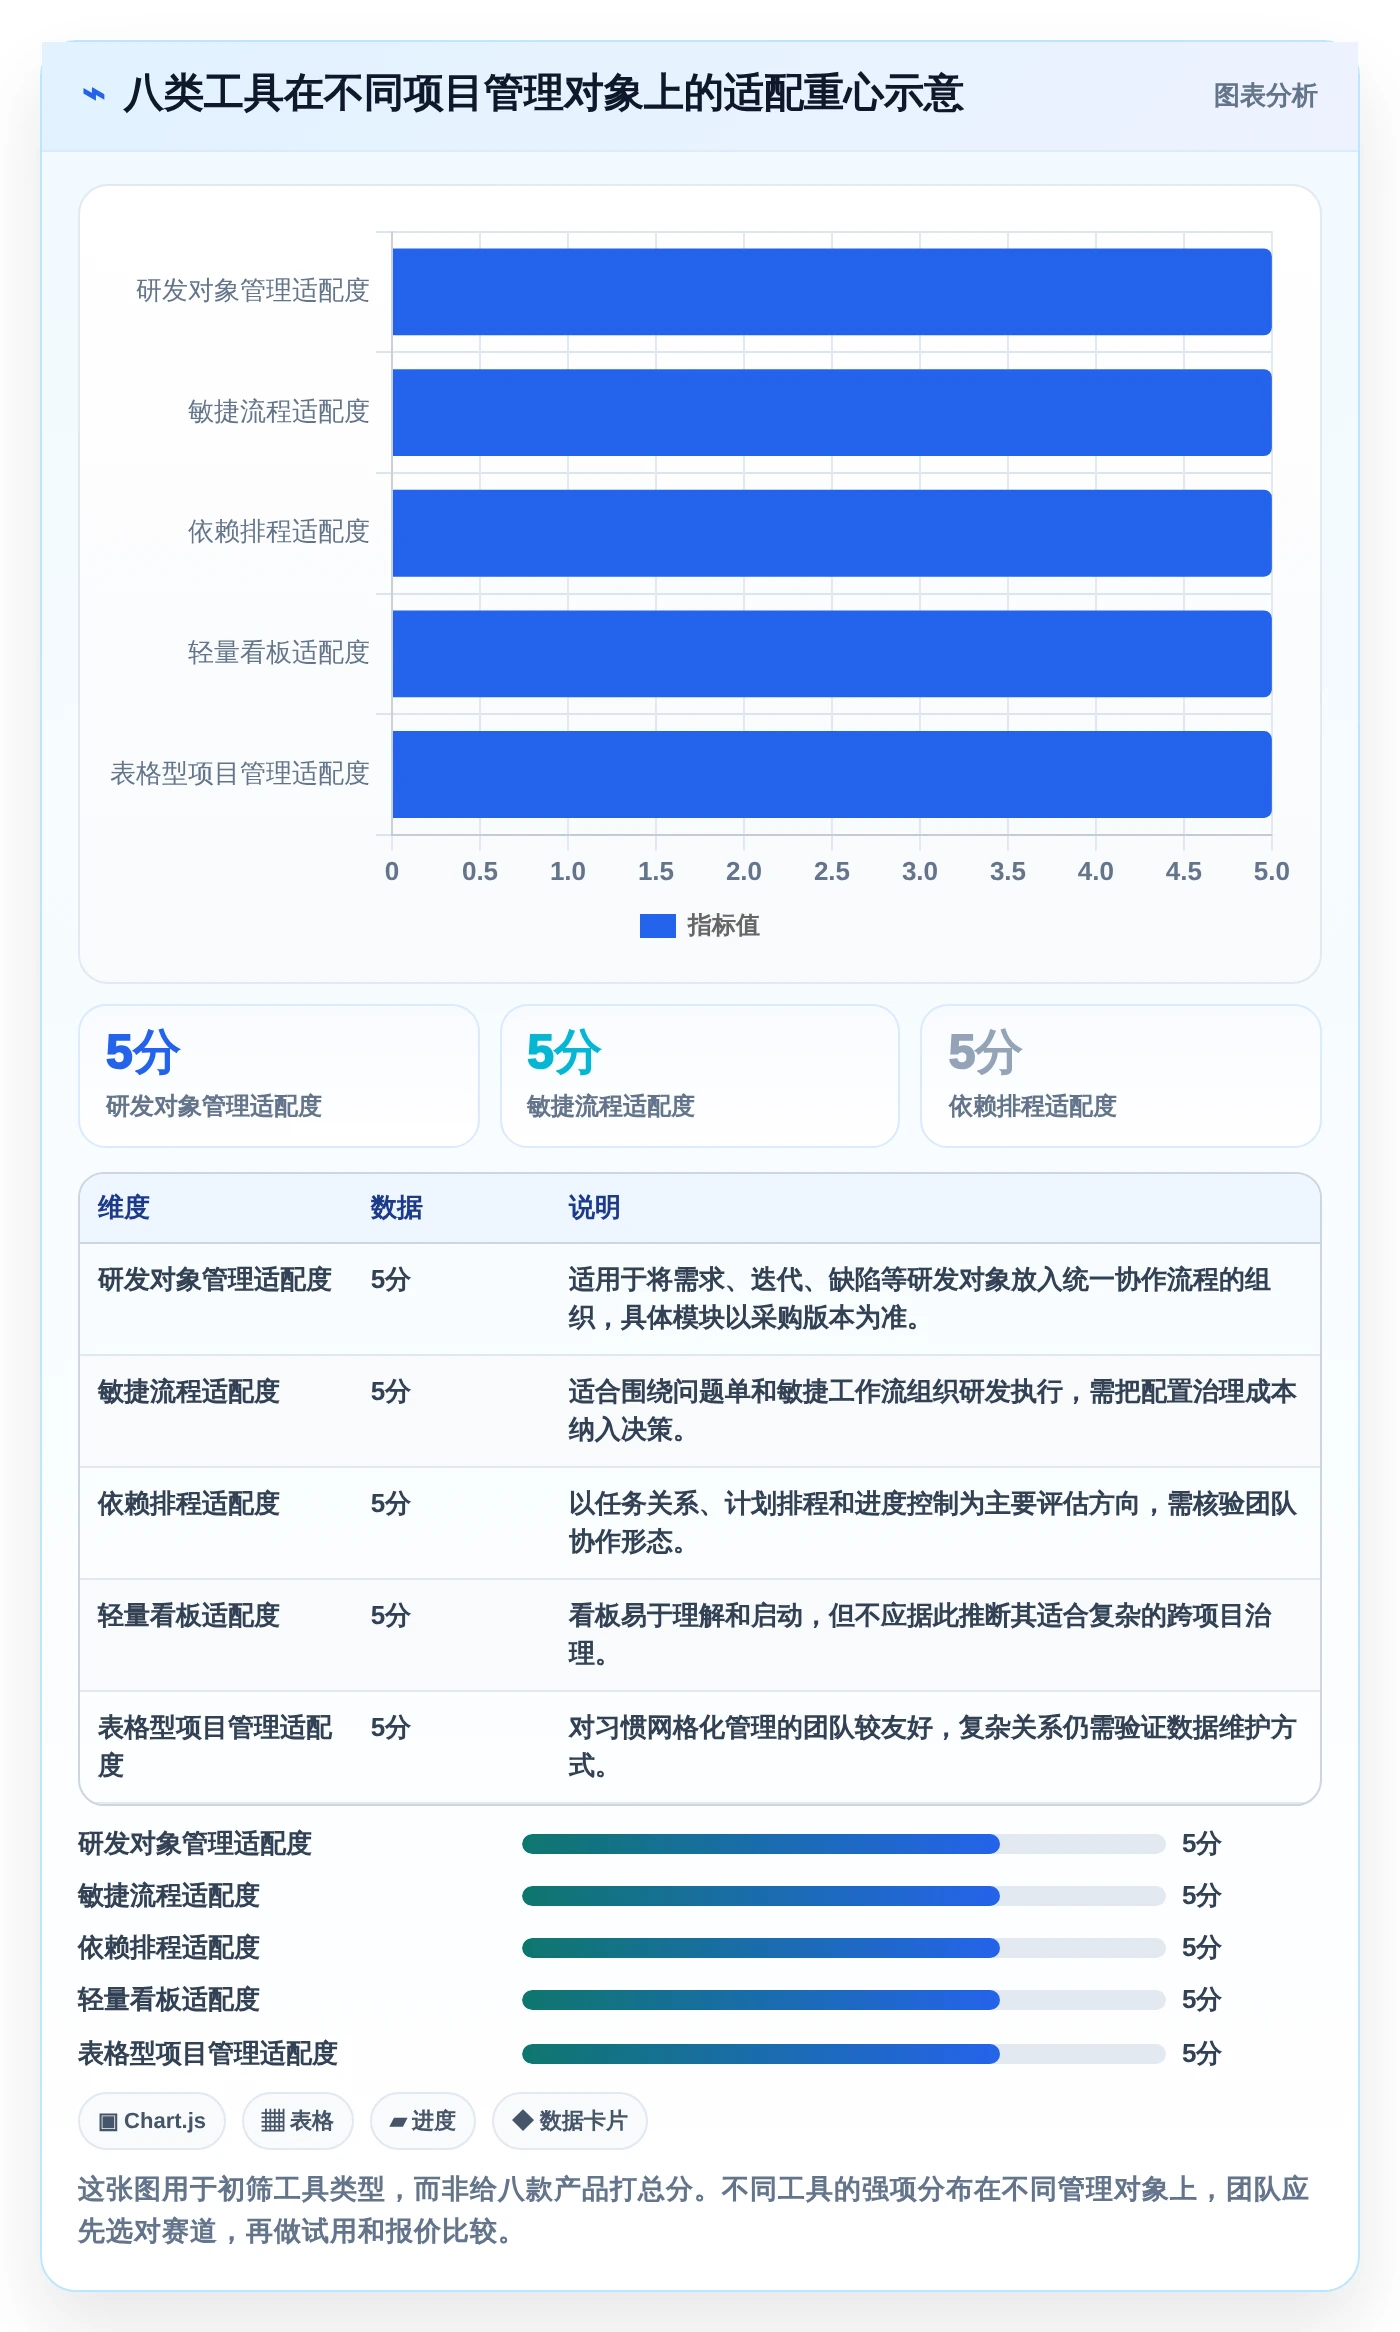Click the 表格型项目管理适配度 progress bar

[x=844, y=2054]
